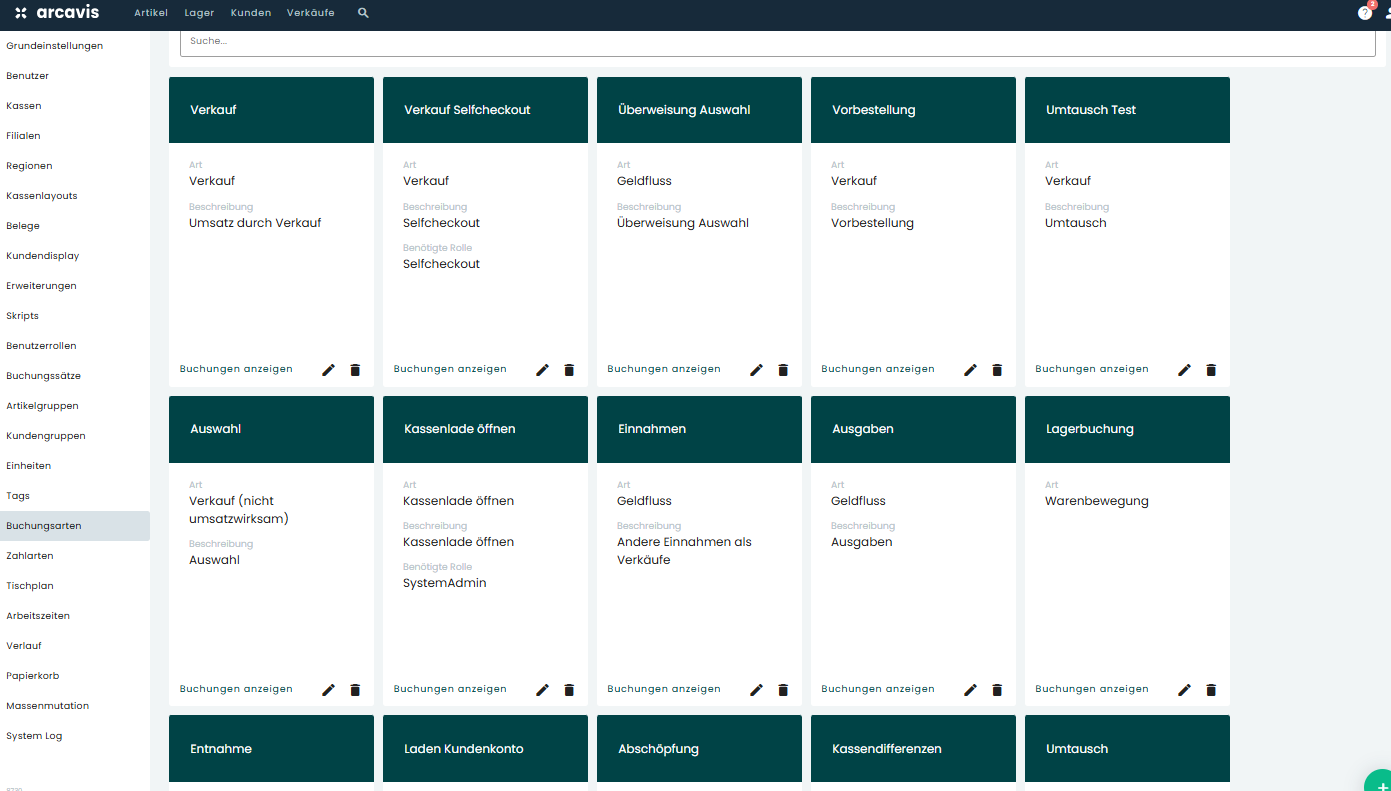Screen dimensions: 1391x791
Task: Show Buchungen anzeigen for Umtausch Test
Action: [x=1091, y=369]
